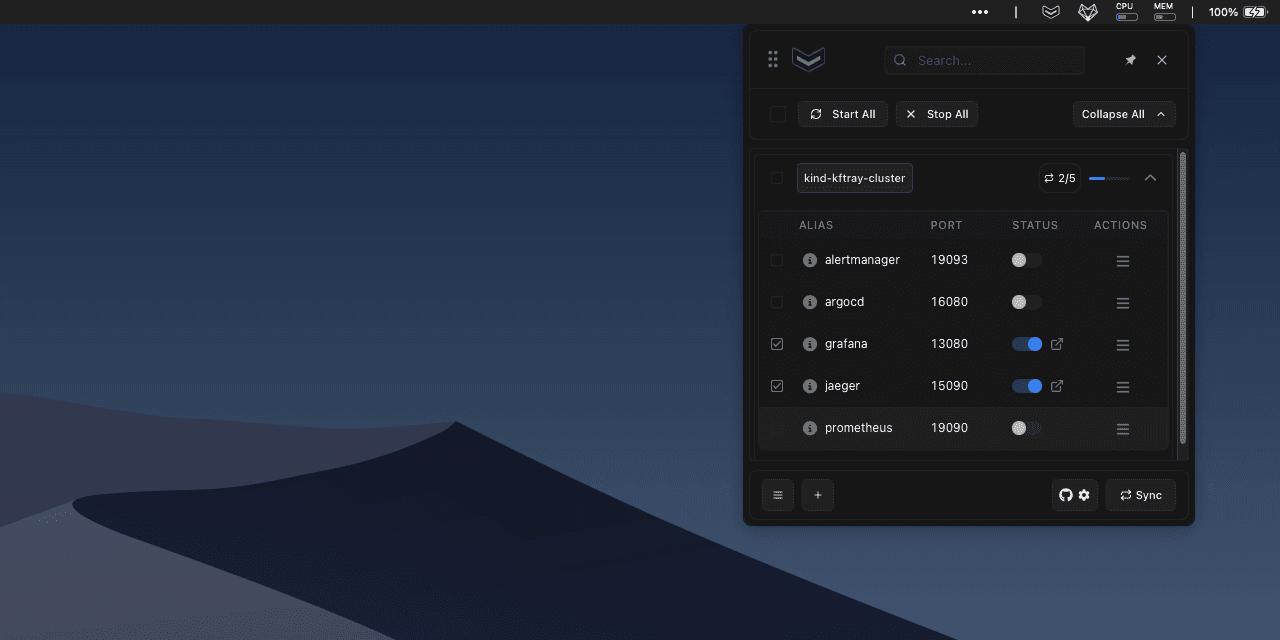Viewport: 1280px width, 640px height.
Task: Open the jaeger actions menu
Action: 1123,387
